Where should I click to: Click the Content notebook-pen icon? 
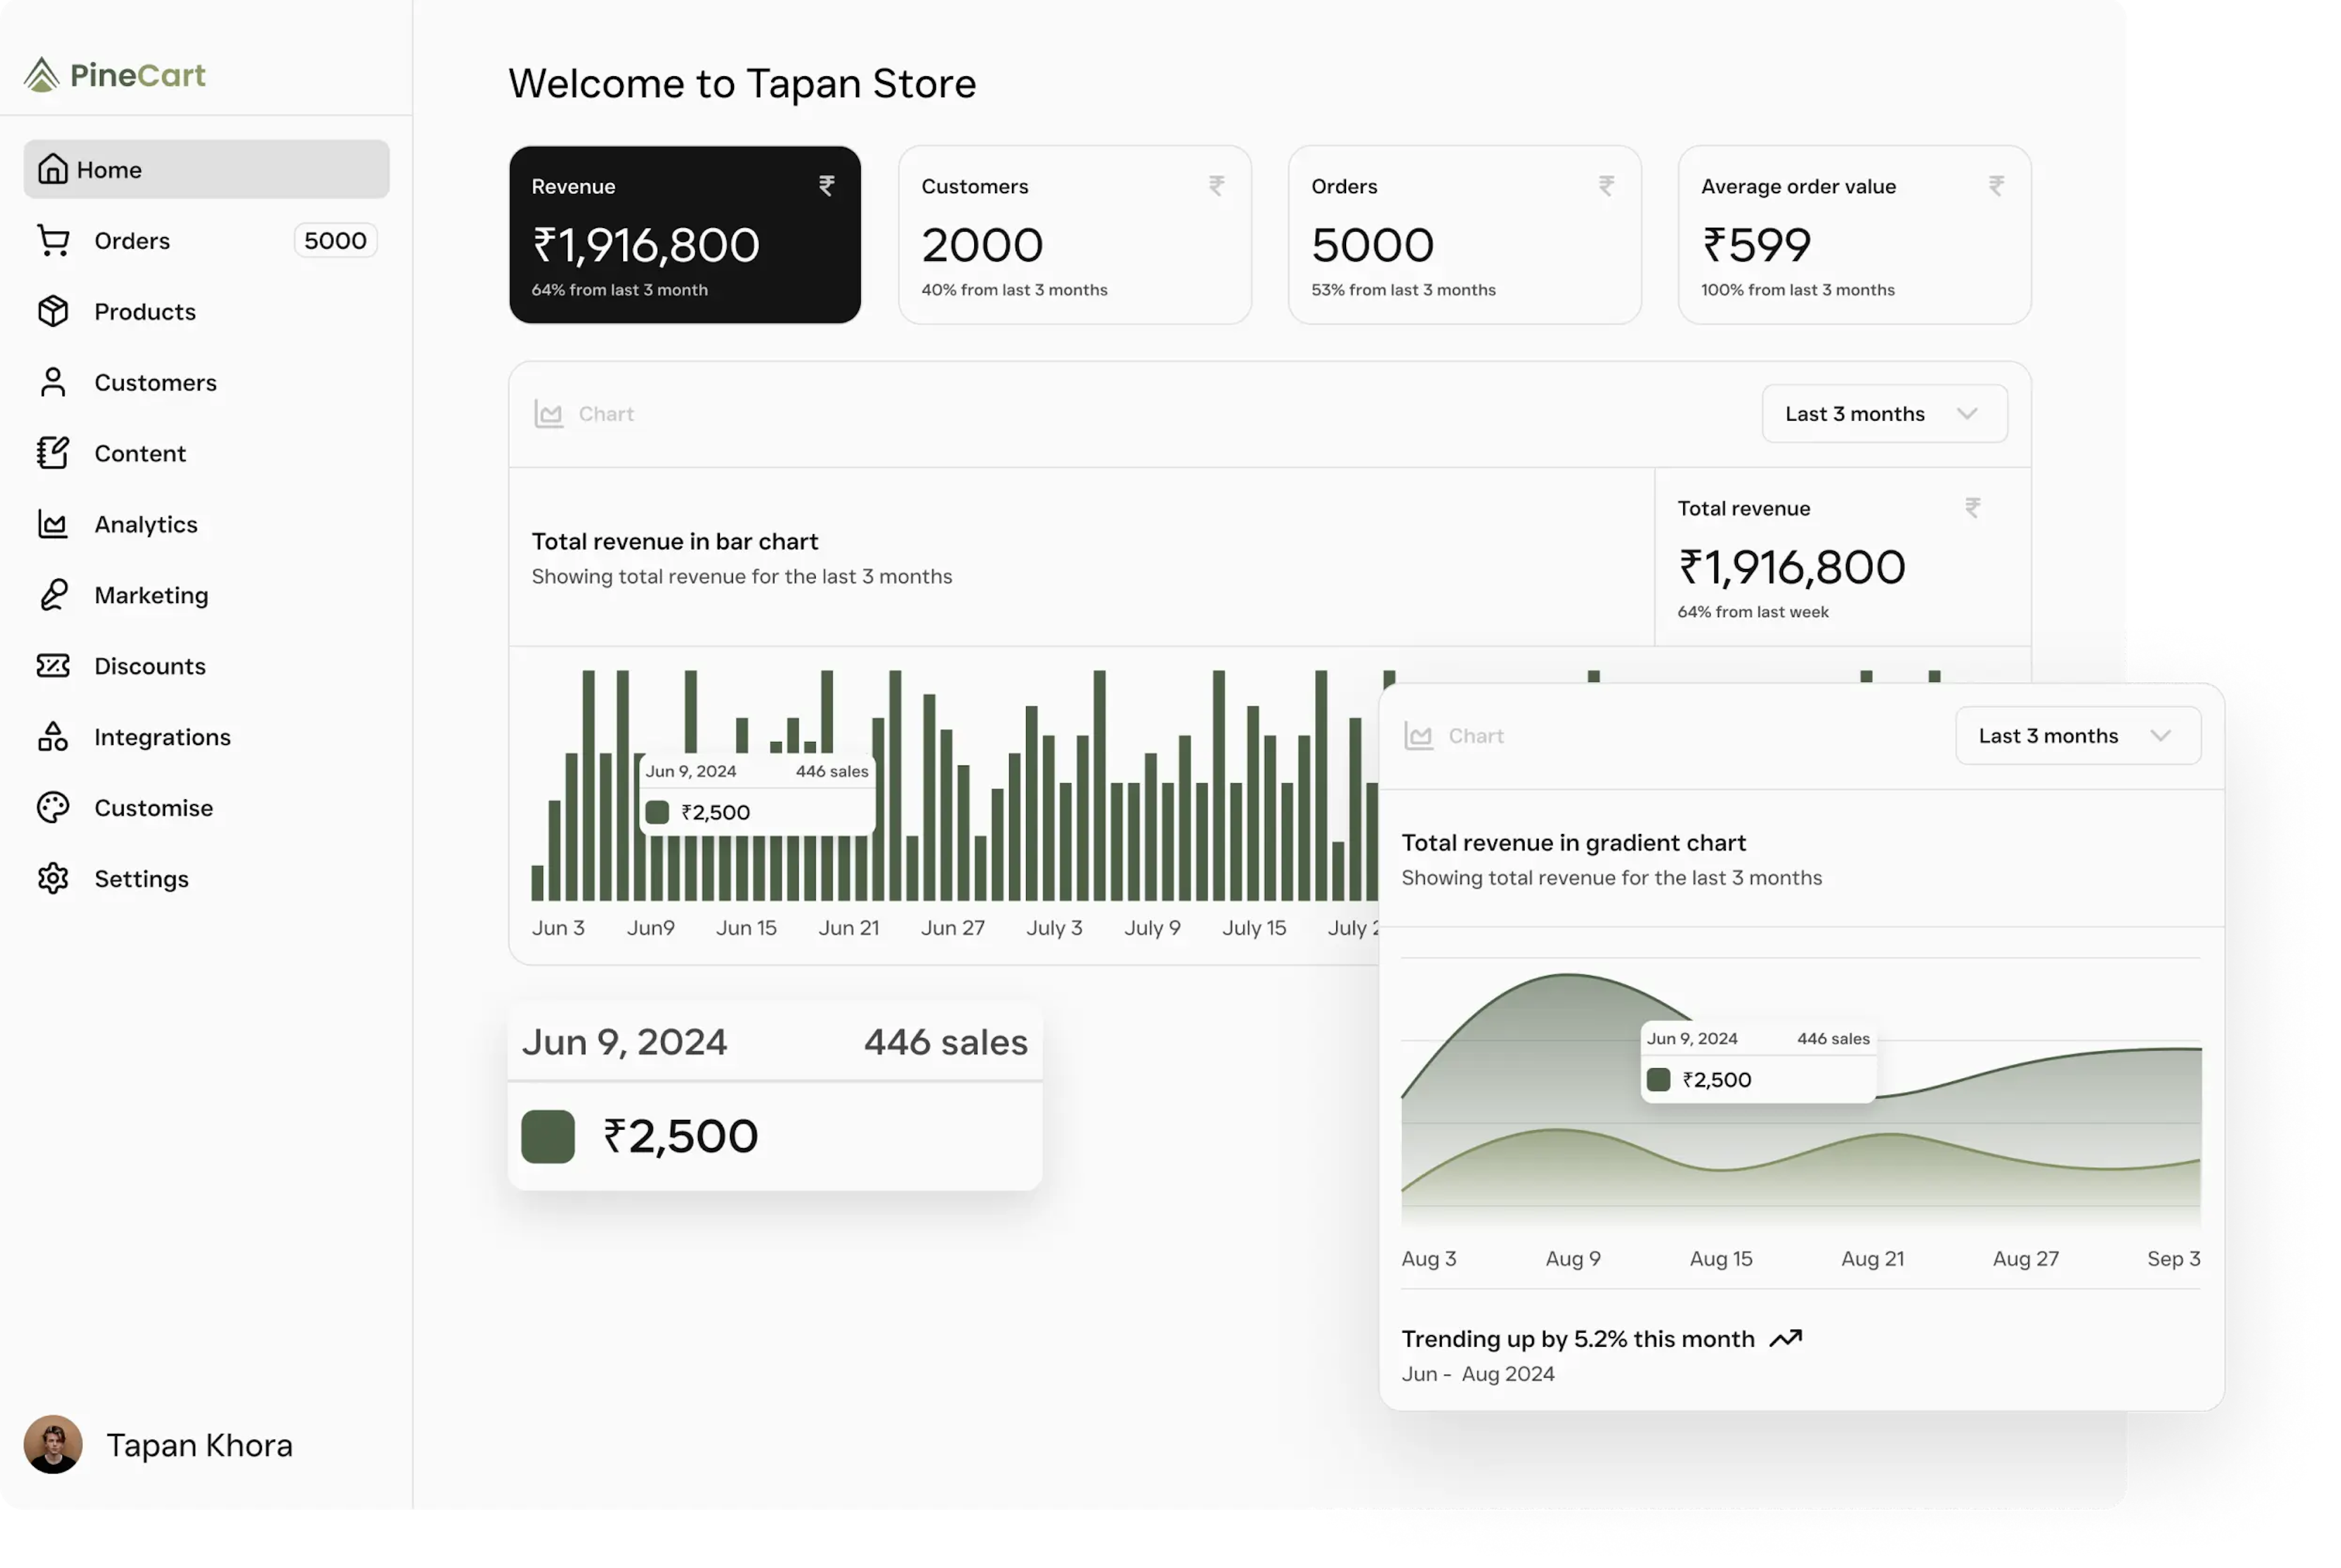pyautogui.click(x=53, y=453)
